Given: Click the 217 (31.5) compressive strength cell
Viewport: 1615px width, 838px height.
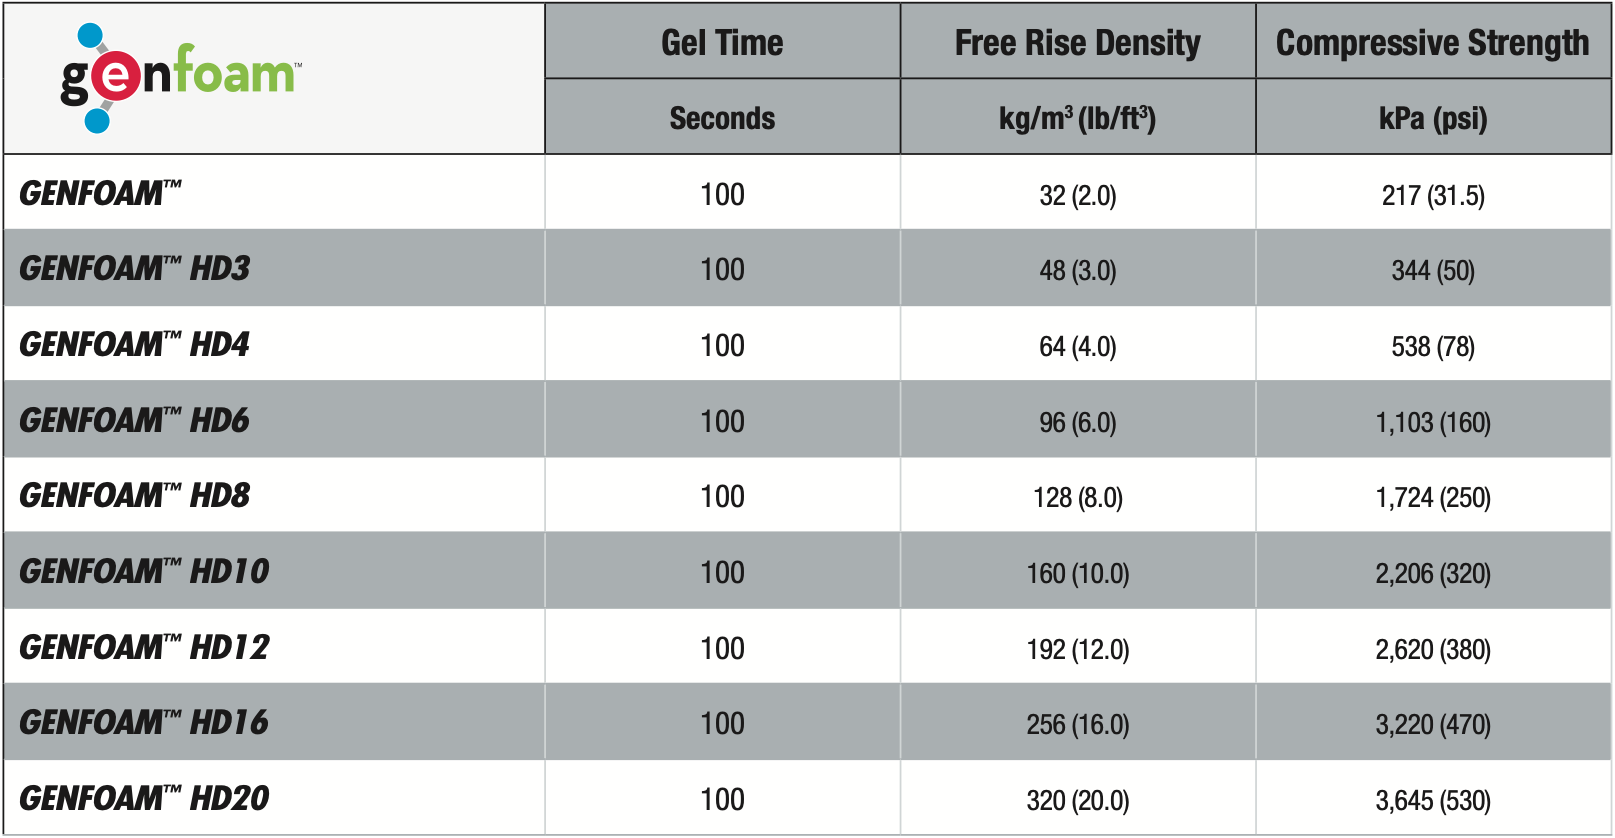Looking at the screenshot, I should coord(1433,195).
